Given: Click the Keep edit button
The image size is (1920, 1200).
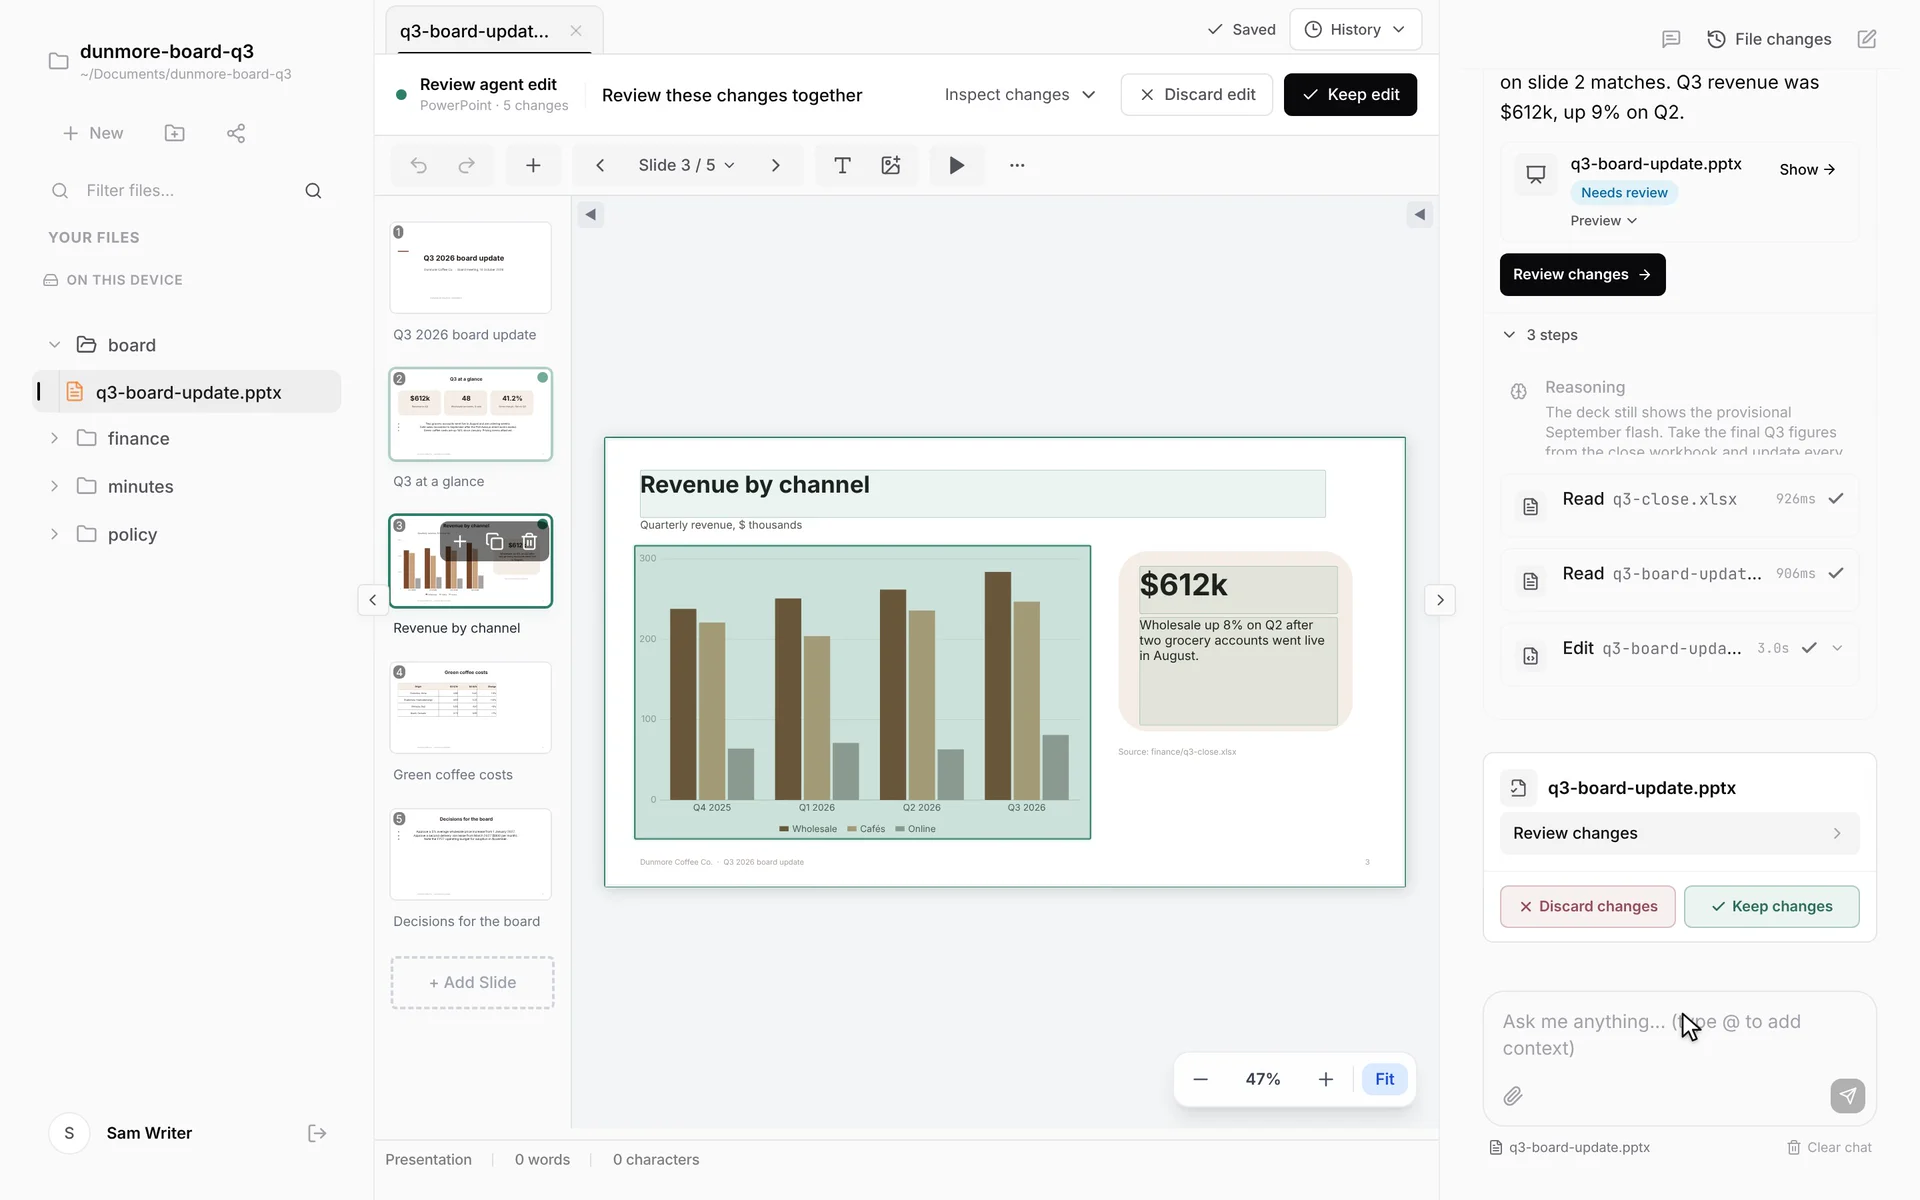Looking at the screenshot, I should (1350, 95).
